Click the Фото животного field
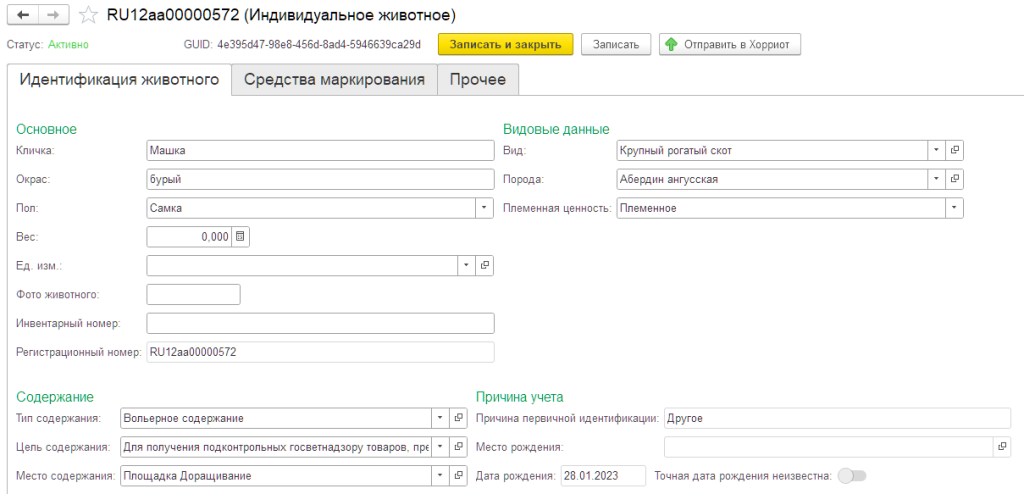 click(x=193, y=294)
